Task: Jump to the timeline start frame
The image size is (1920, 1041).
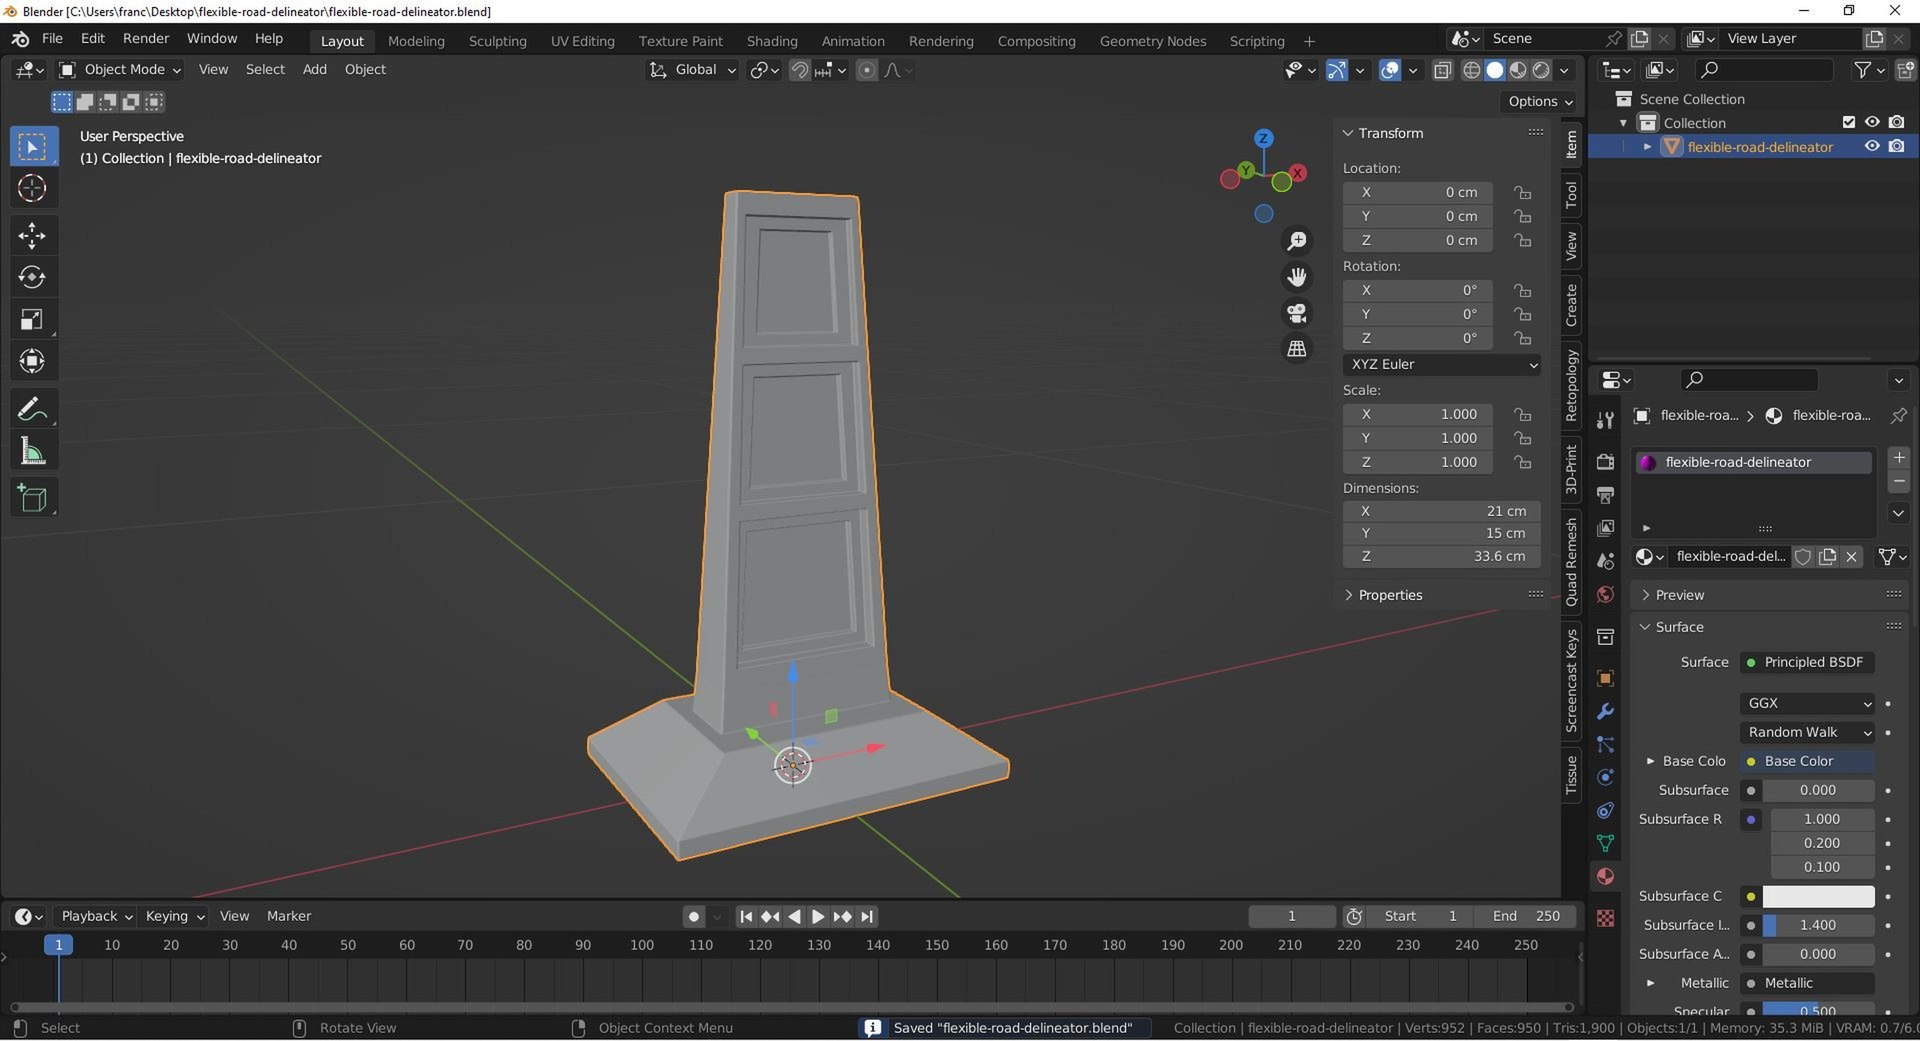Action: click(746, 916)
